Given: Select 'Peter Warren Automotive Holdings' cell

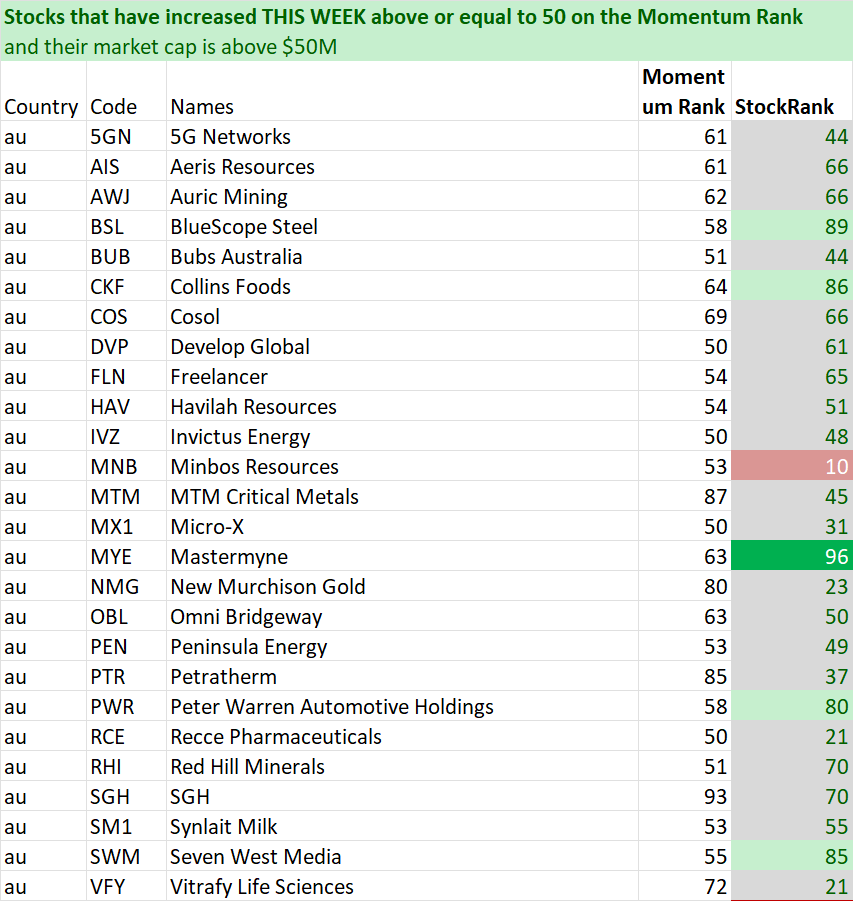Looking at the screenshot, I should coord(402,706).
